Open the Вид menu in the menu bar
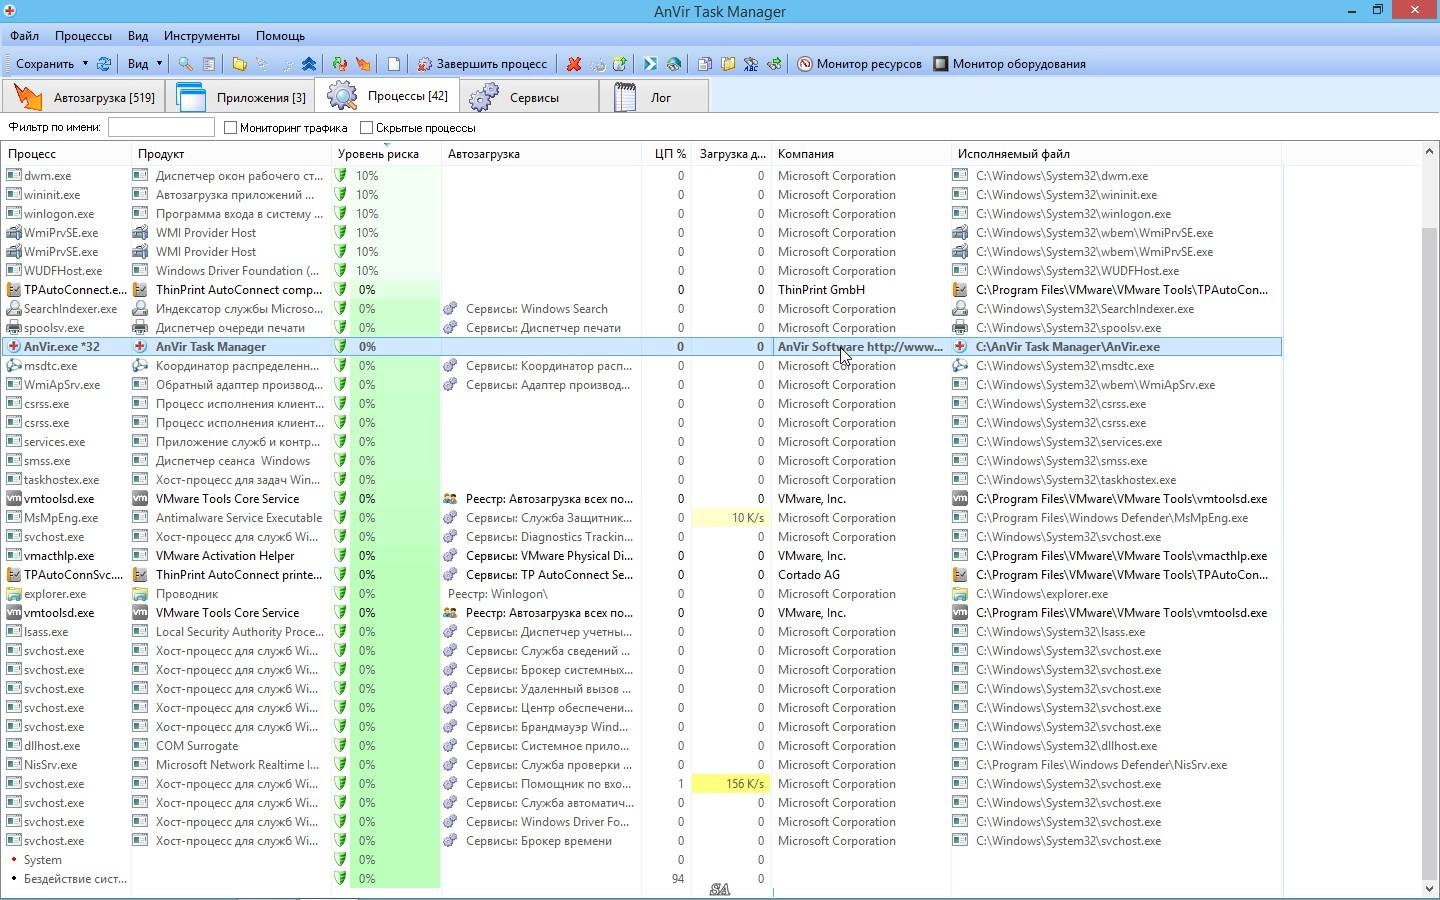 coord(138,35)
